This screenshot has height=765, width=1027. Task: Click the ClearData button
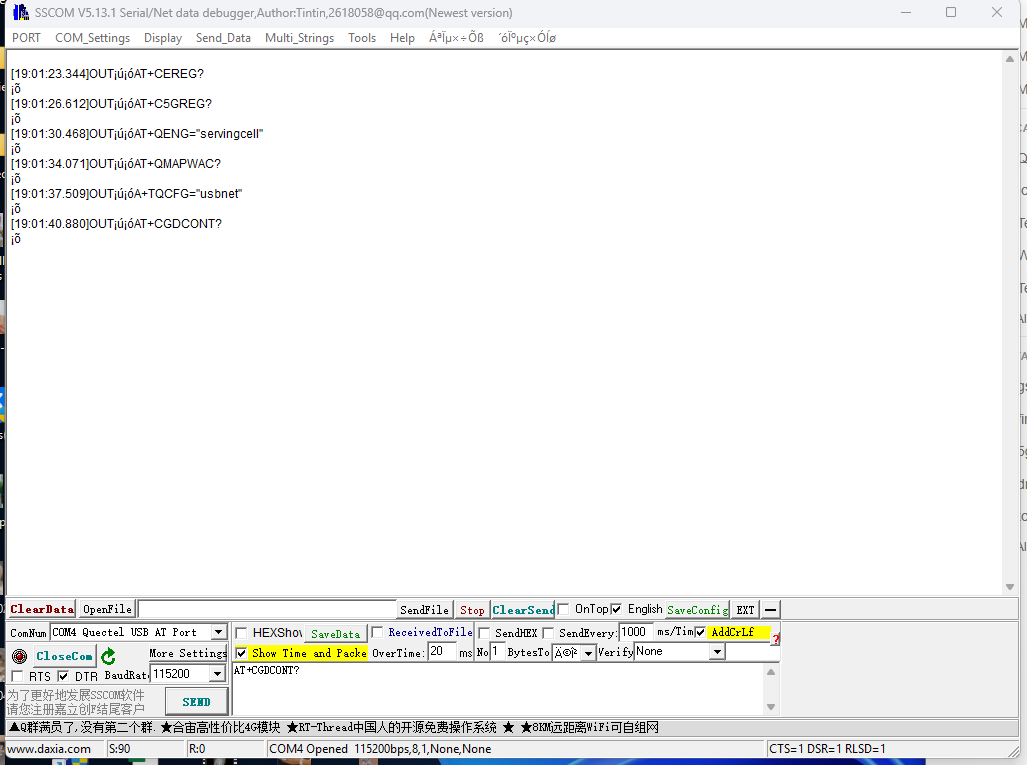click(42, 609)
